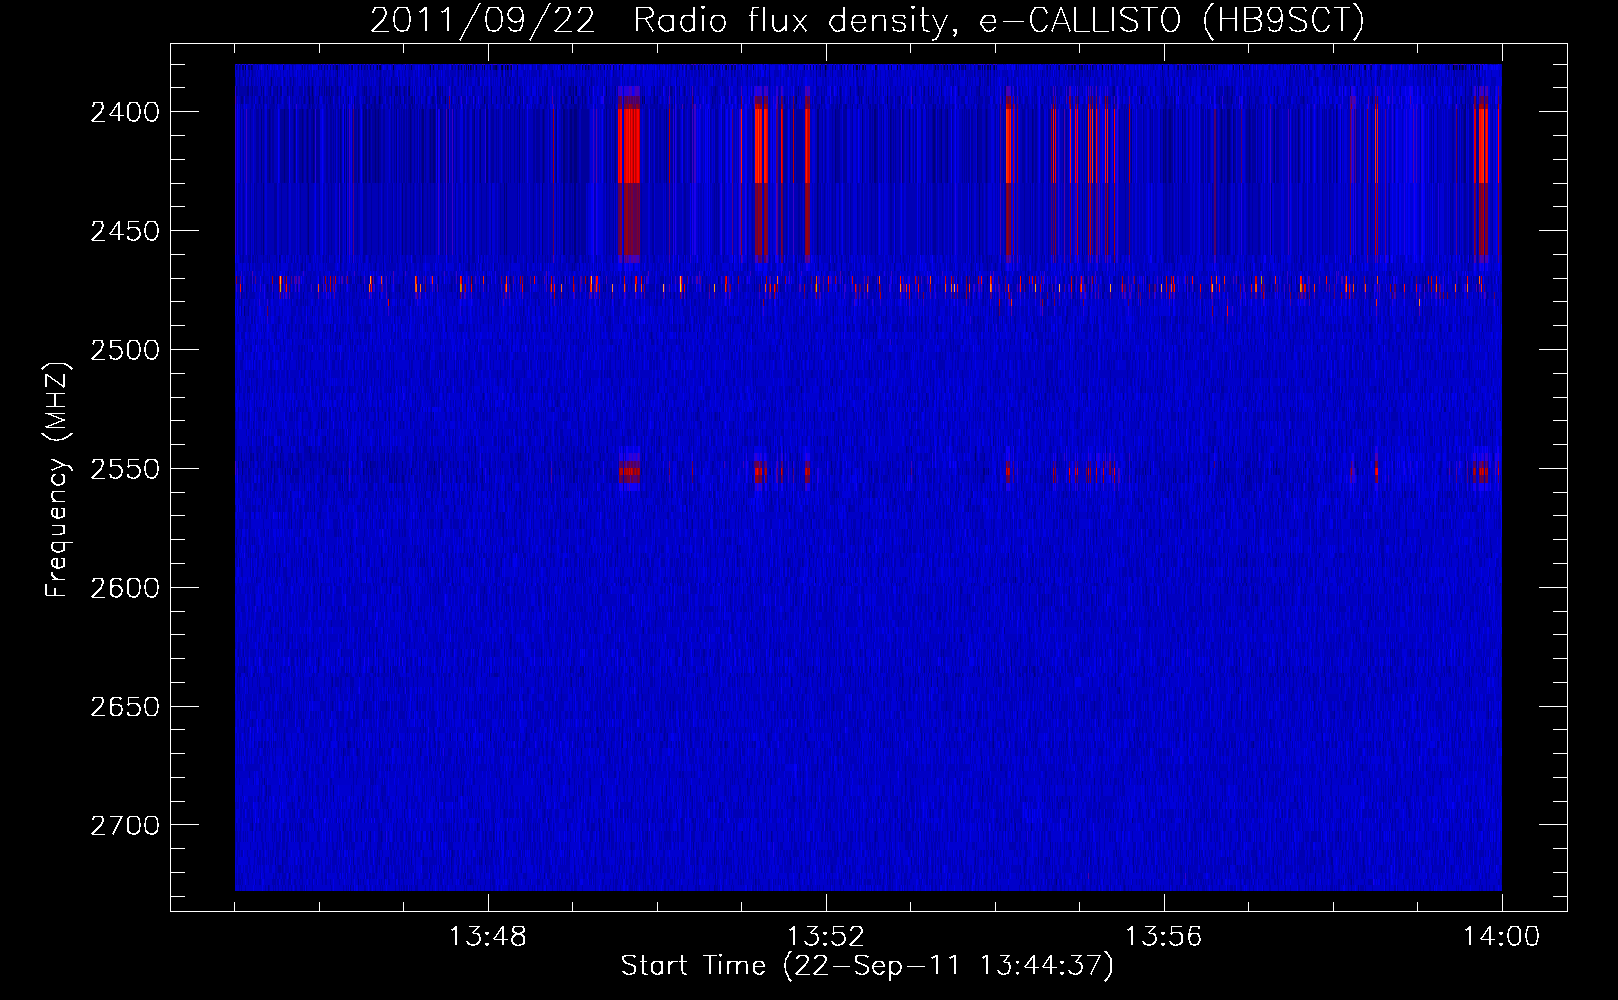Click the 14:00 time tick label
Screen dimensions: 1618x1000
coord(1502,937)
